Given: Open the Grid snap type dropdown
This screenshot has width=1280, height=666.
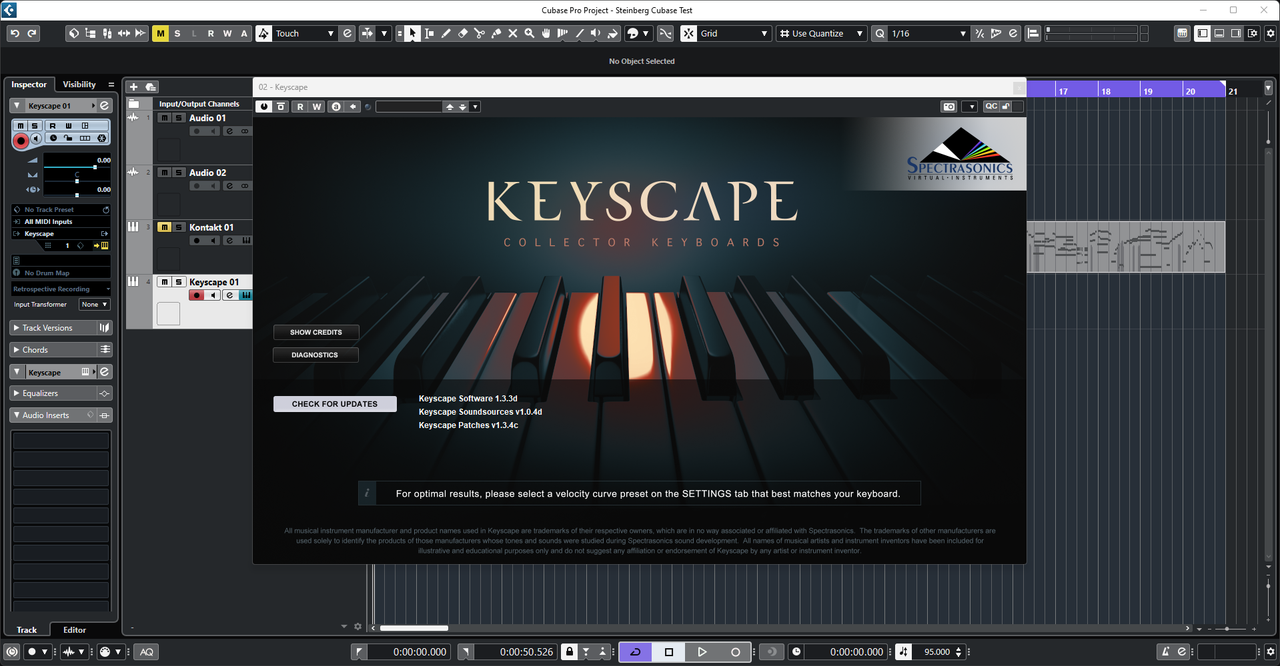Looking at the screenshot, I should tap(735, 33).
